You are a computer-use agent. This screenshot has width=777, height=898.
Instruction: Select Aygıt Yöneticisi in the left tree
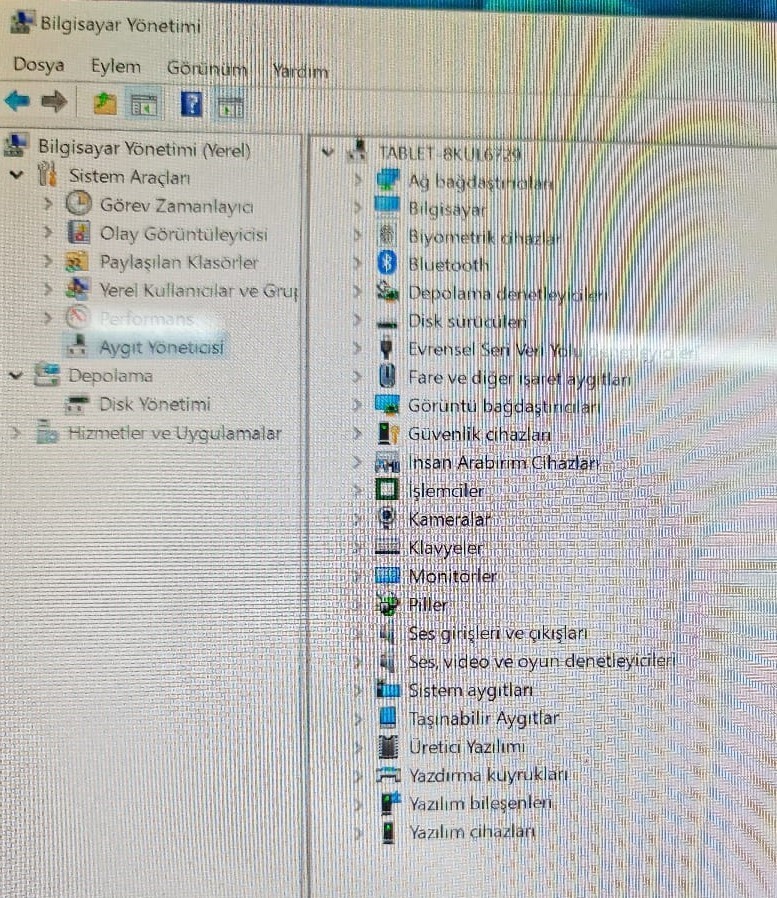pos(161,347)
